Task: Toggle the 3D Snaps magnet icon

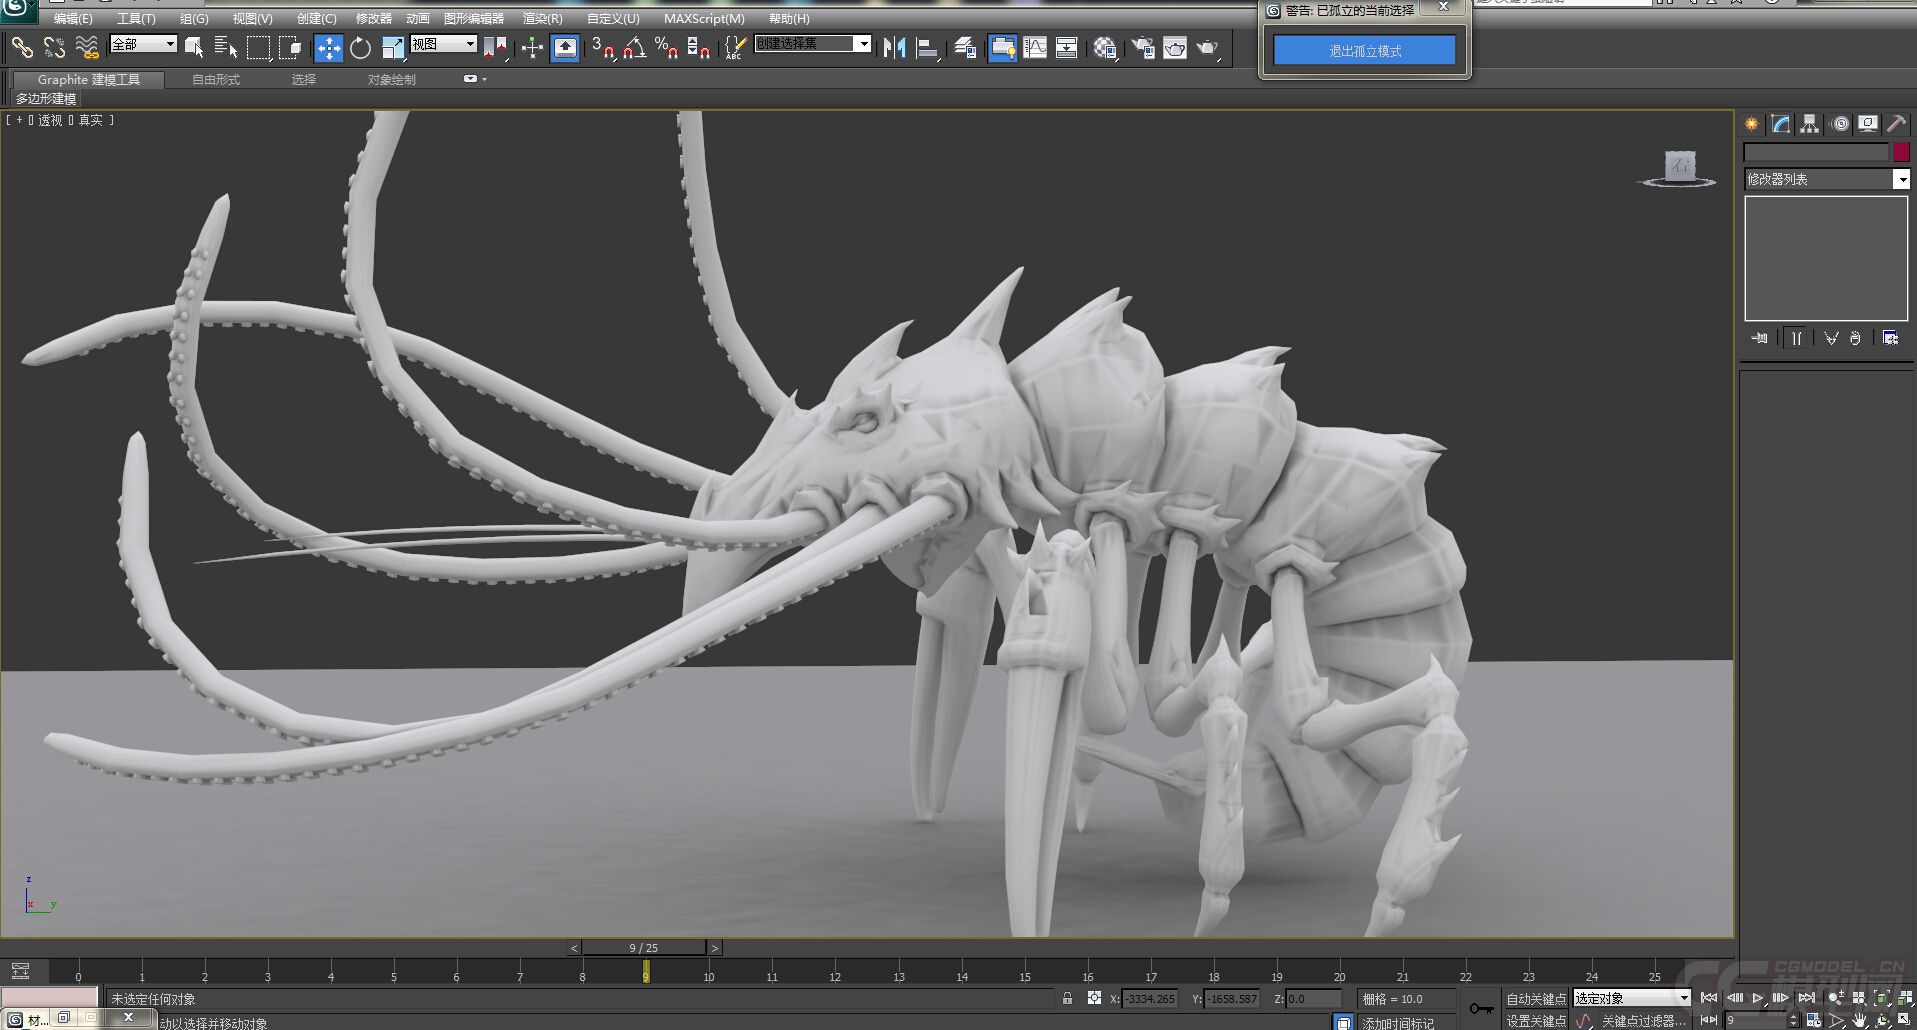Action: pos(602,47)
